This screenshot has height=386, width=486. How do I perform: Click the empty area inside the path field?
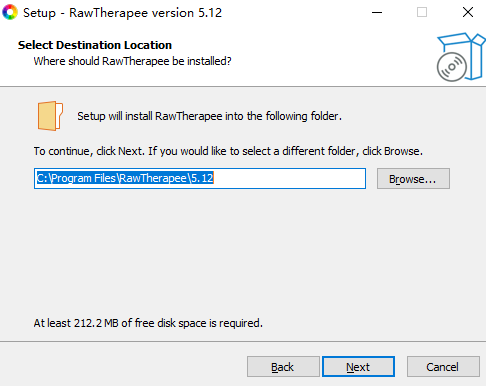[289, 178]
